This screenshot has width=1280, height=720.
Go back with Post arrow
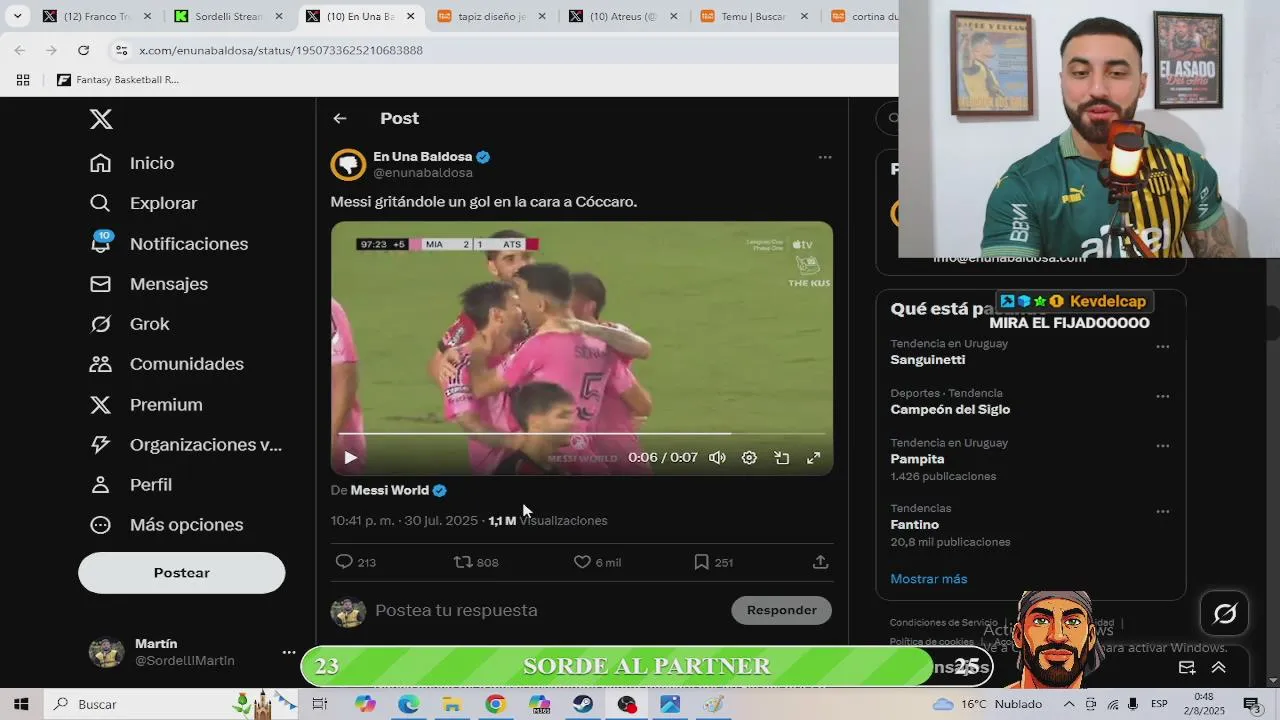340,118
